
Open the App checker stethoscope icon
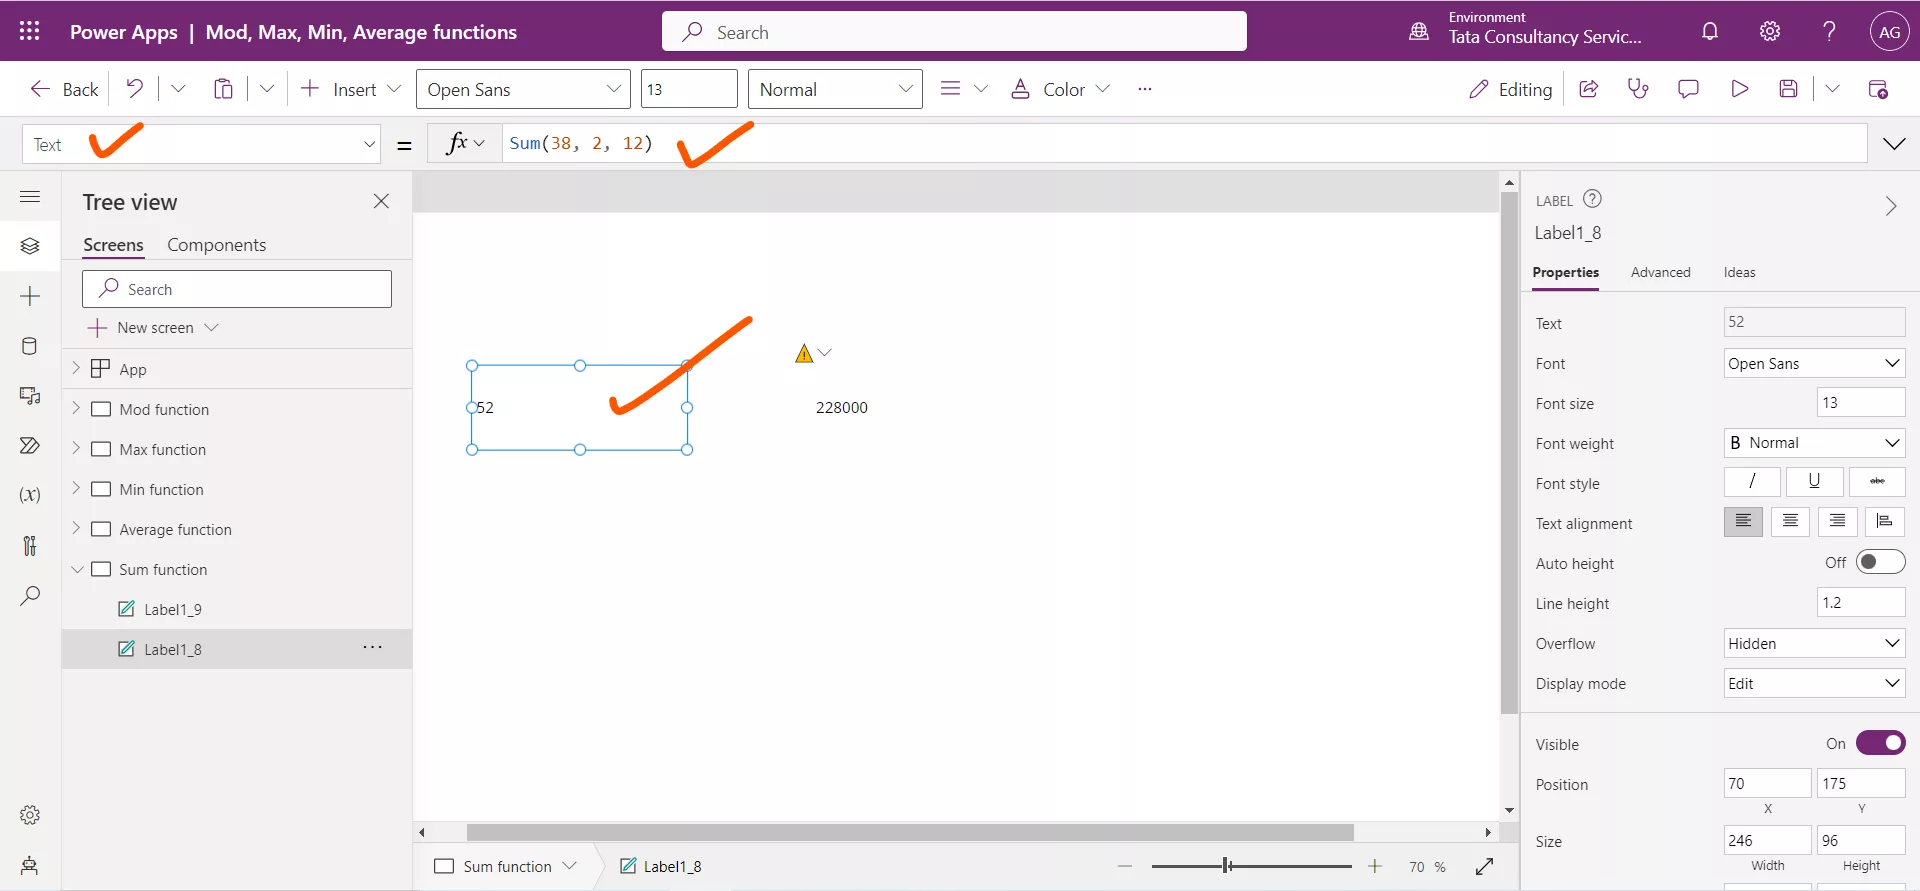(x=1638, y=89)
